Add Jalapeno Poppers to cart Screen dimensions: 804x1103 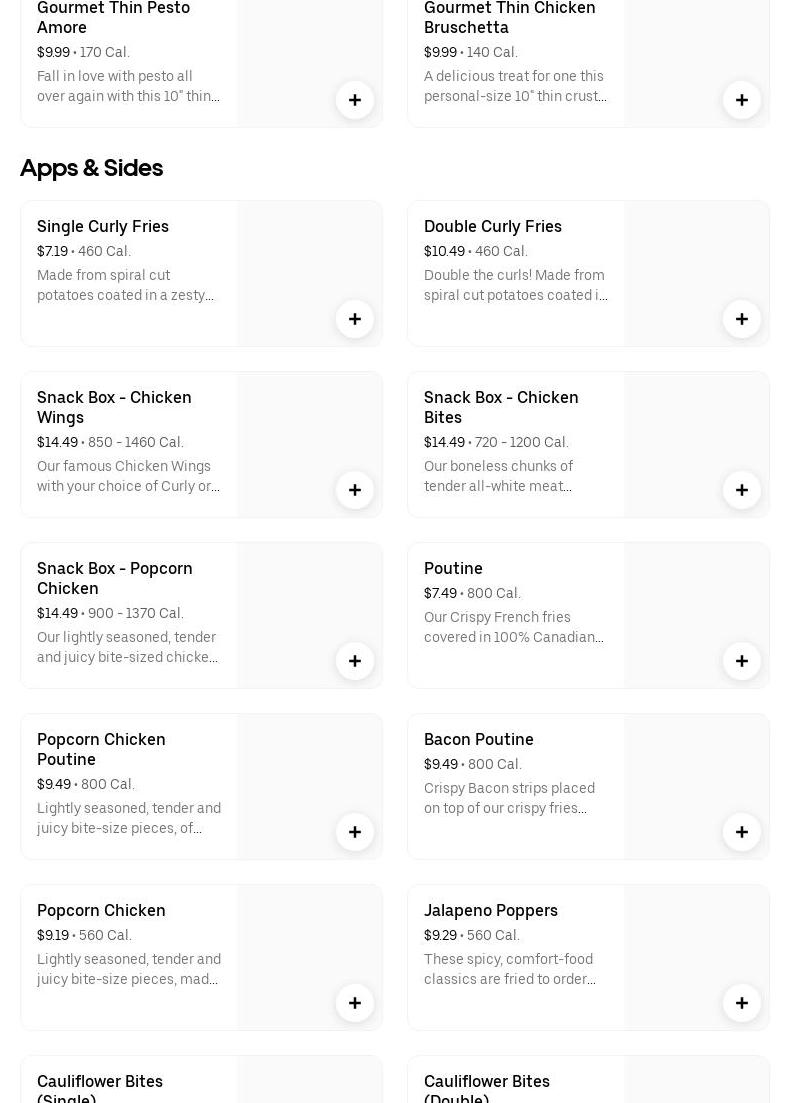click(x=742, y=1003)
